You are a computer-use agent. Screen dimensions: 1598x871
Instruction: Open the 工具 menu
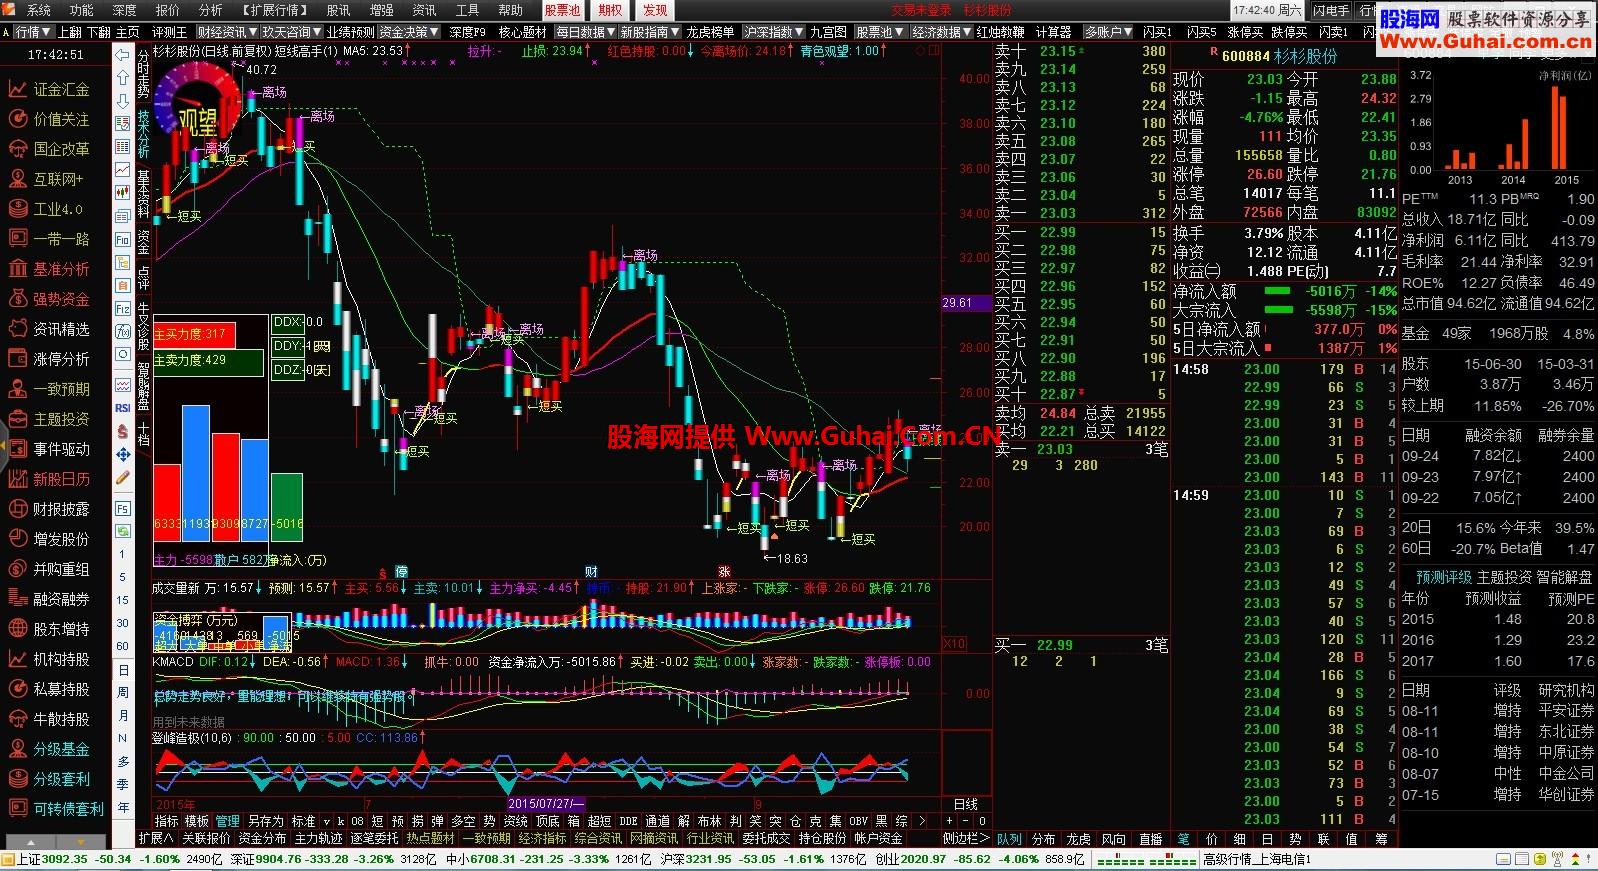click(467, 10)
